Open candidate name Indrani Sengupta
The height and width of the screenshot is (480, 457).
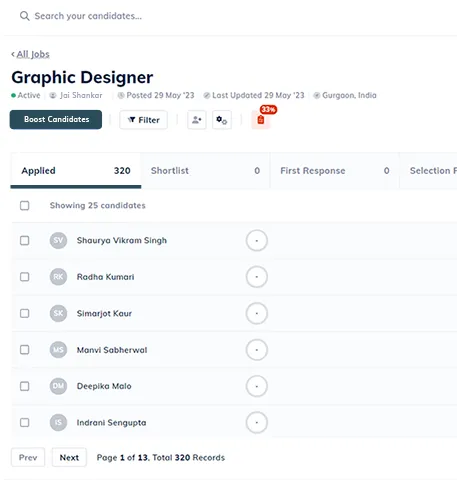pyautogui.click(x=111, y=423)
